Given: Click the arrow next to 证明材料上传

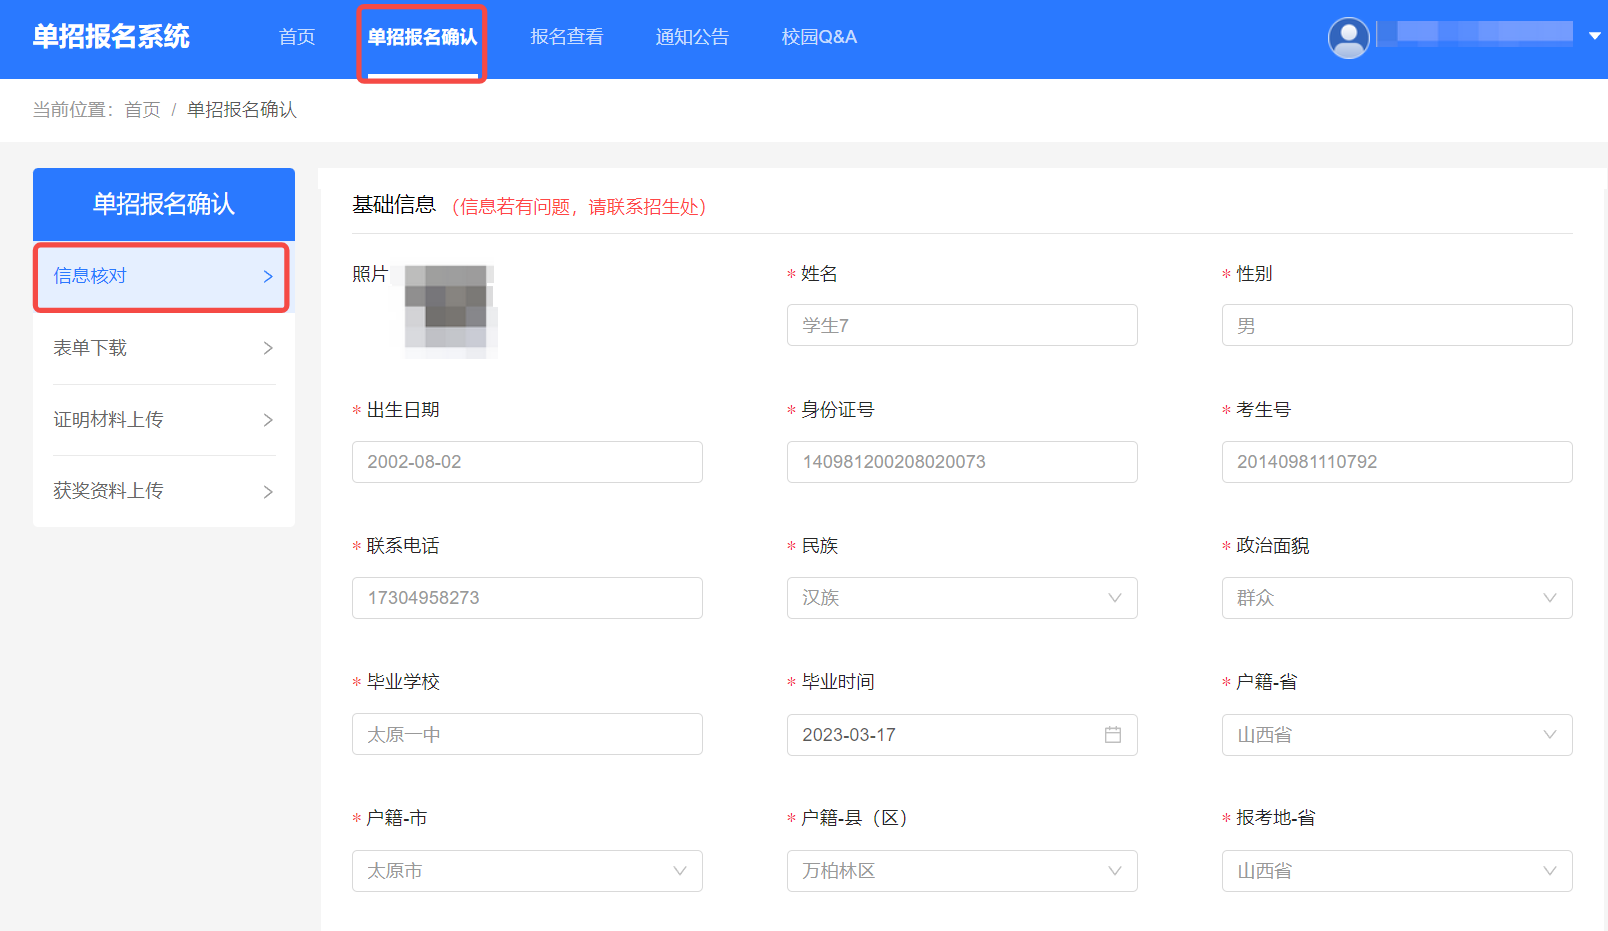Looking at the screenshot, I should [267, 420].
